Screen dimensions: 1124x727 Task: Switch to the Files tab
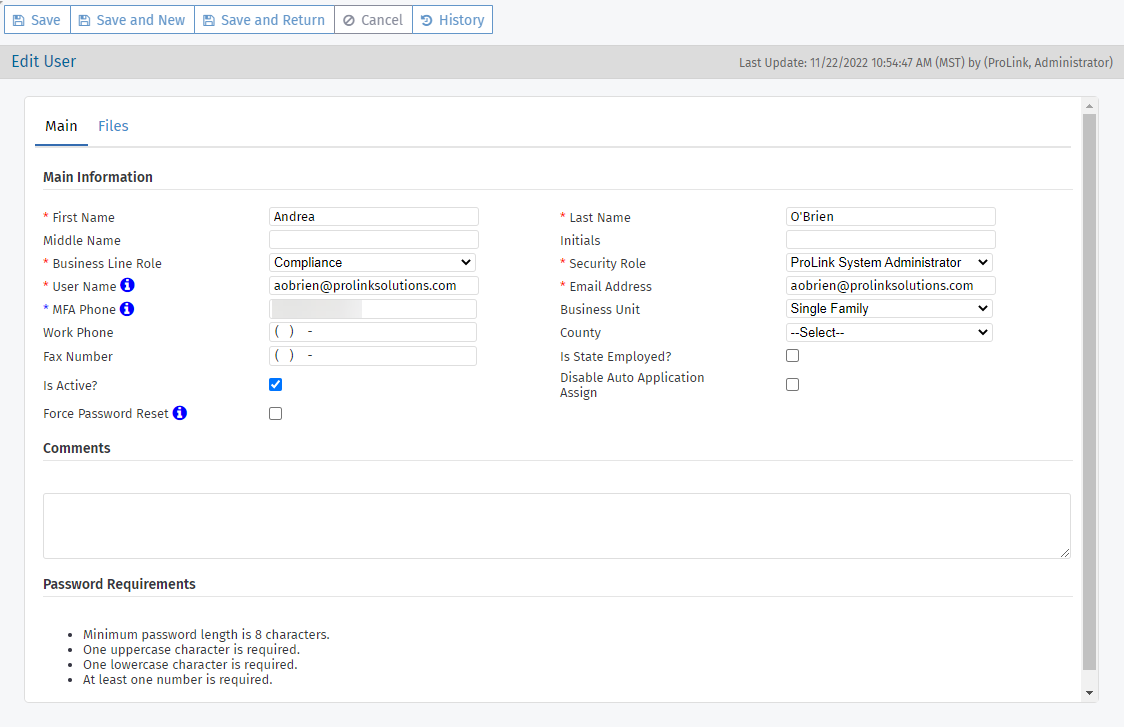113,126
